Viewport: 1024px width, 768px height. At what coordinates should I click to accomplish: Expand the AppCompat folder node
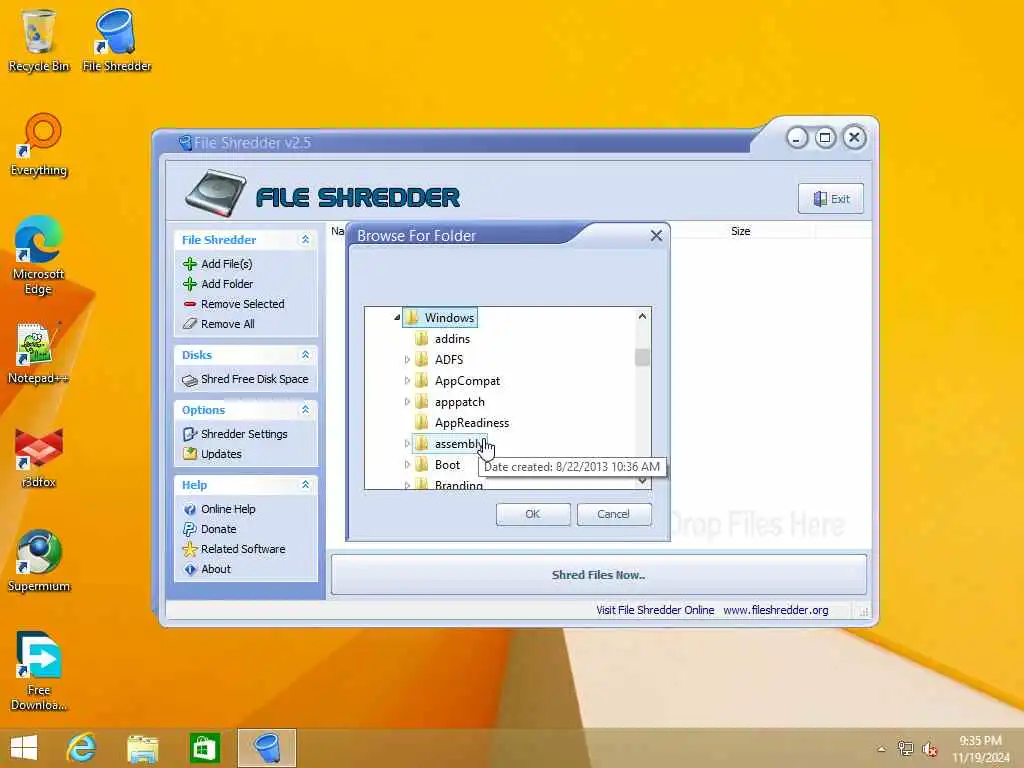point(407,381)
